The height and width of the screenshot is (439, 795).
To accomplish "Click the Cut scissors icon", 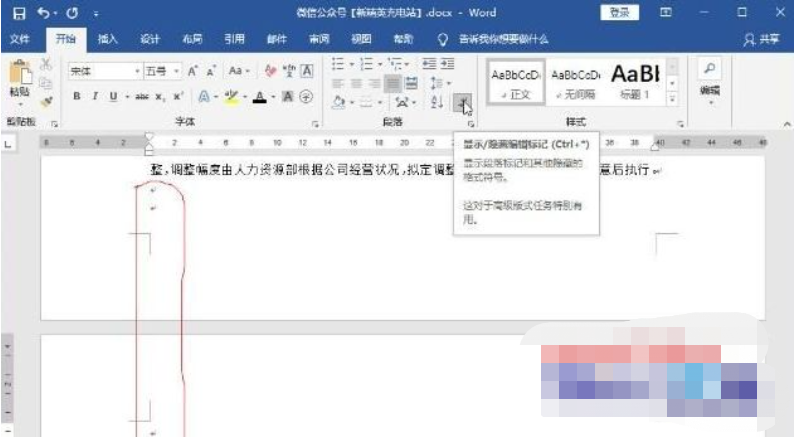I will (x=46, y=65).
